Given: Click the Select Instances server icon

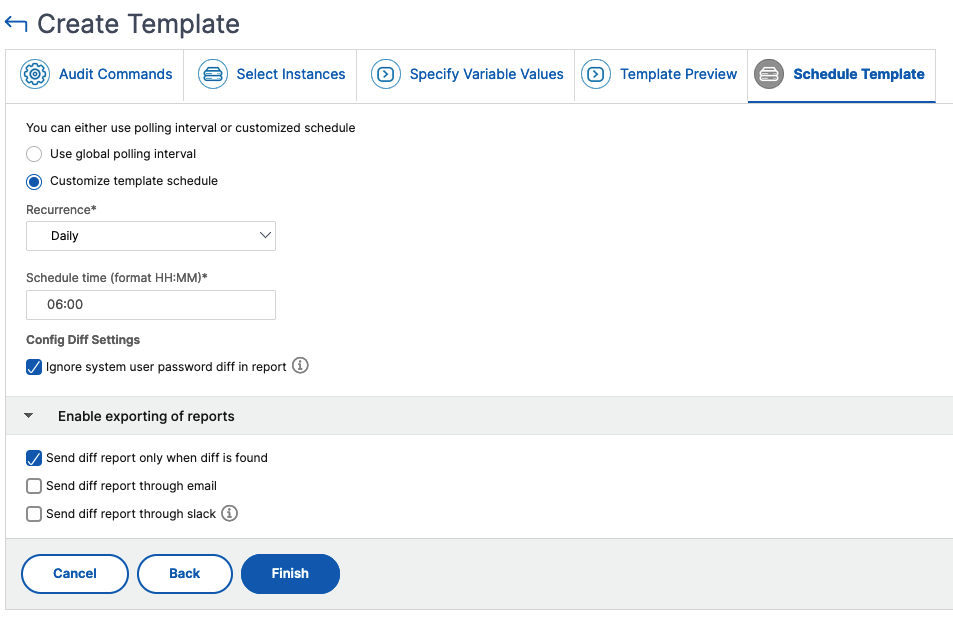Looking at the screenshot, I should [x=213, y=74].
